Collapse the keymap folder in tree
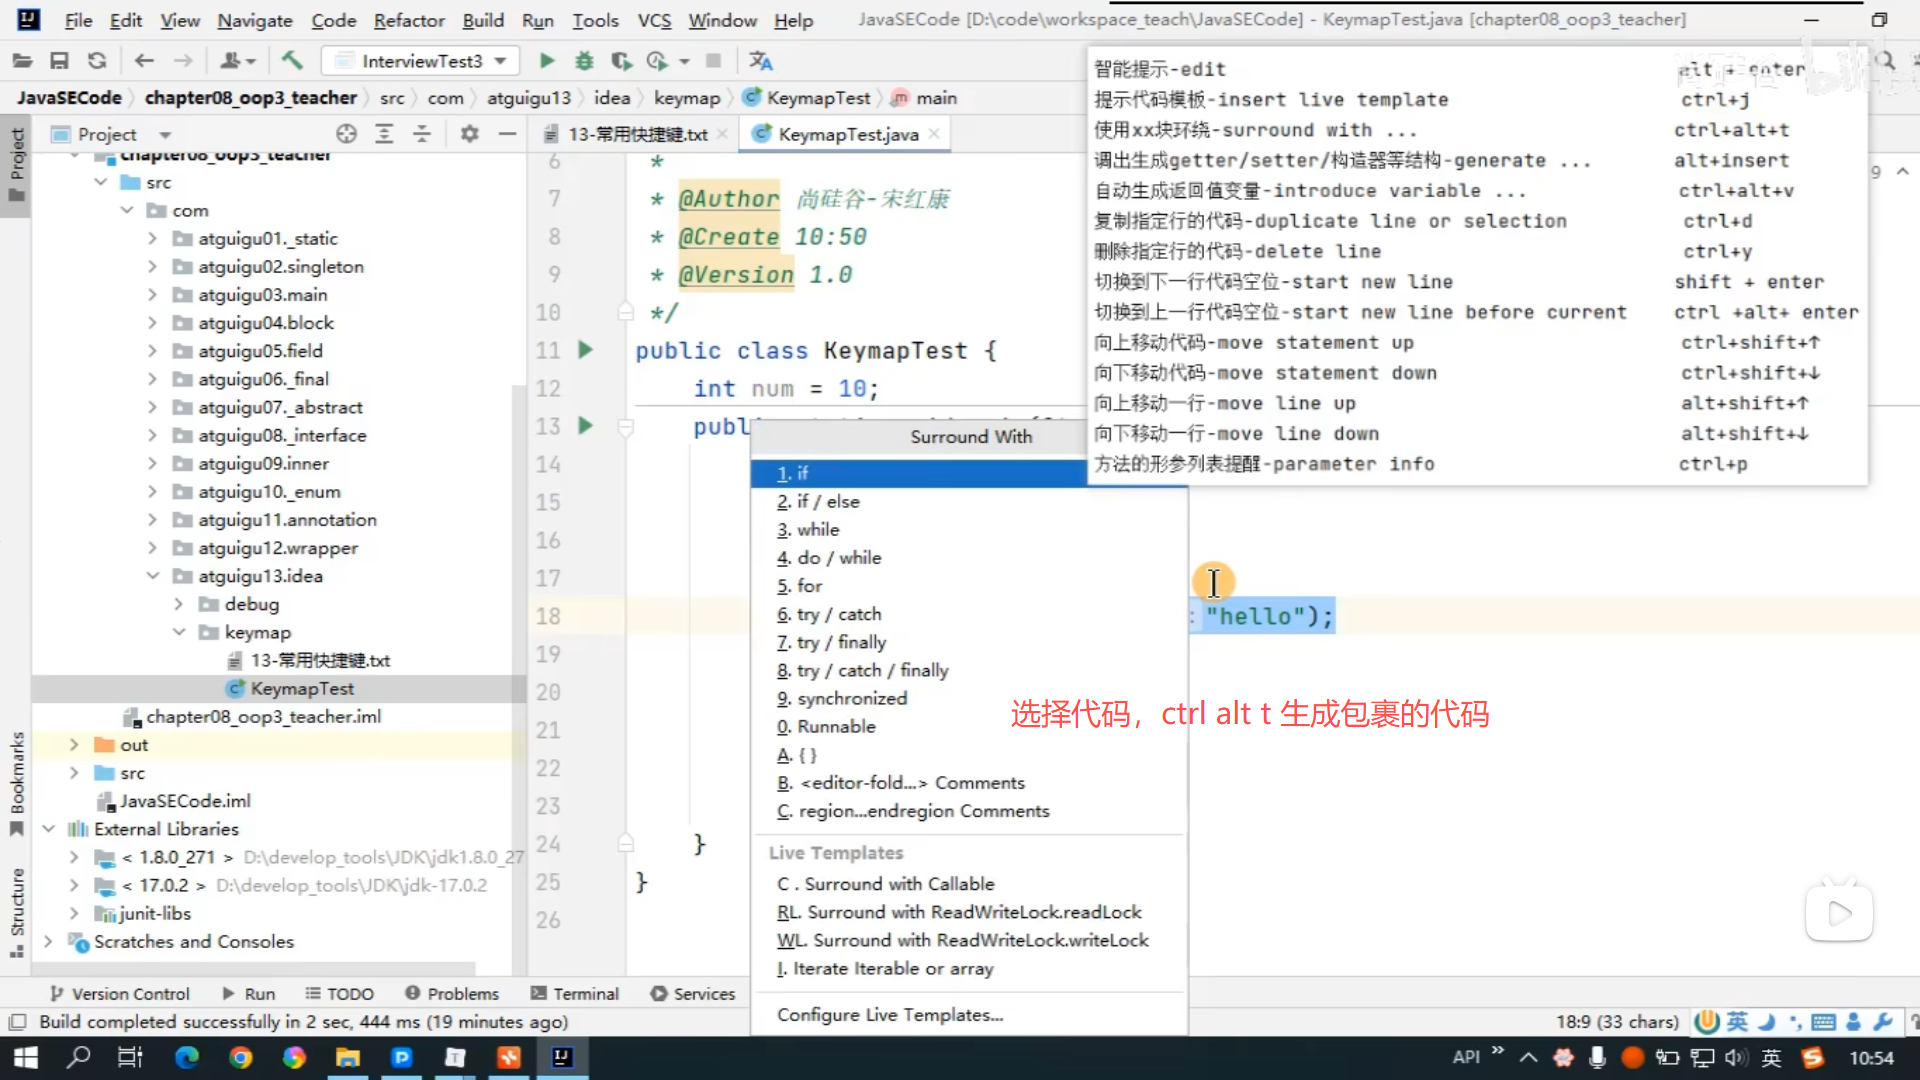 [179, 632]
